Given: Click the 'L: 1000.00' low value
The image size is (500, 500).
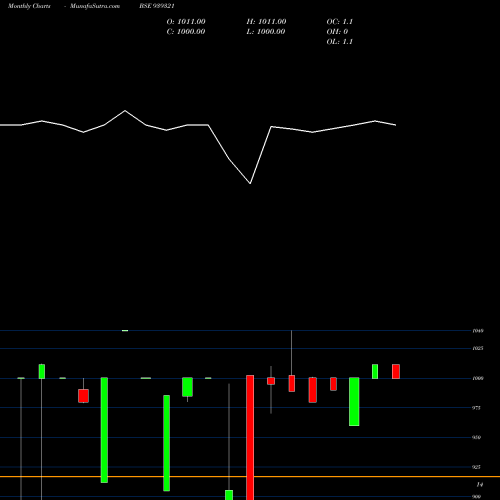Looking at the screenshot, I should point(266,32).
